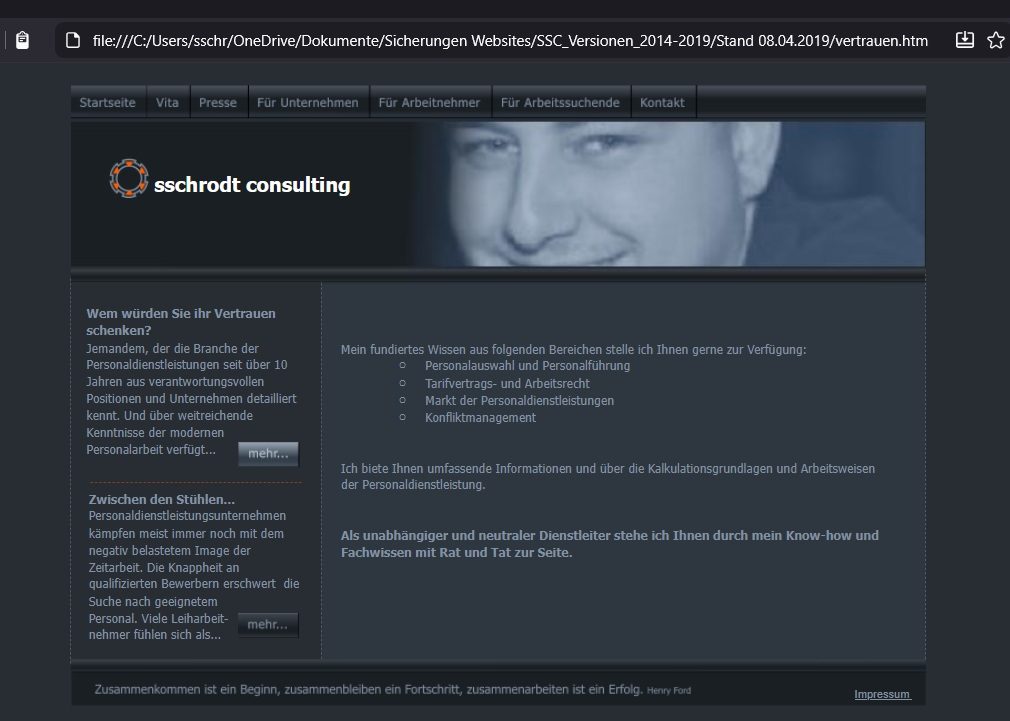Click the file URL in the address bar
This screenshot has height=721, width=1010.
510,40
